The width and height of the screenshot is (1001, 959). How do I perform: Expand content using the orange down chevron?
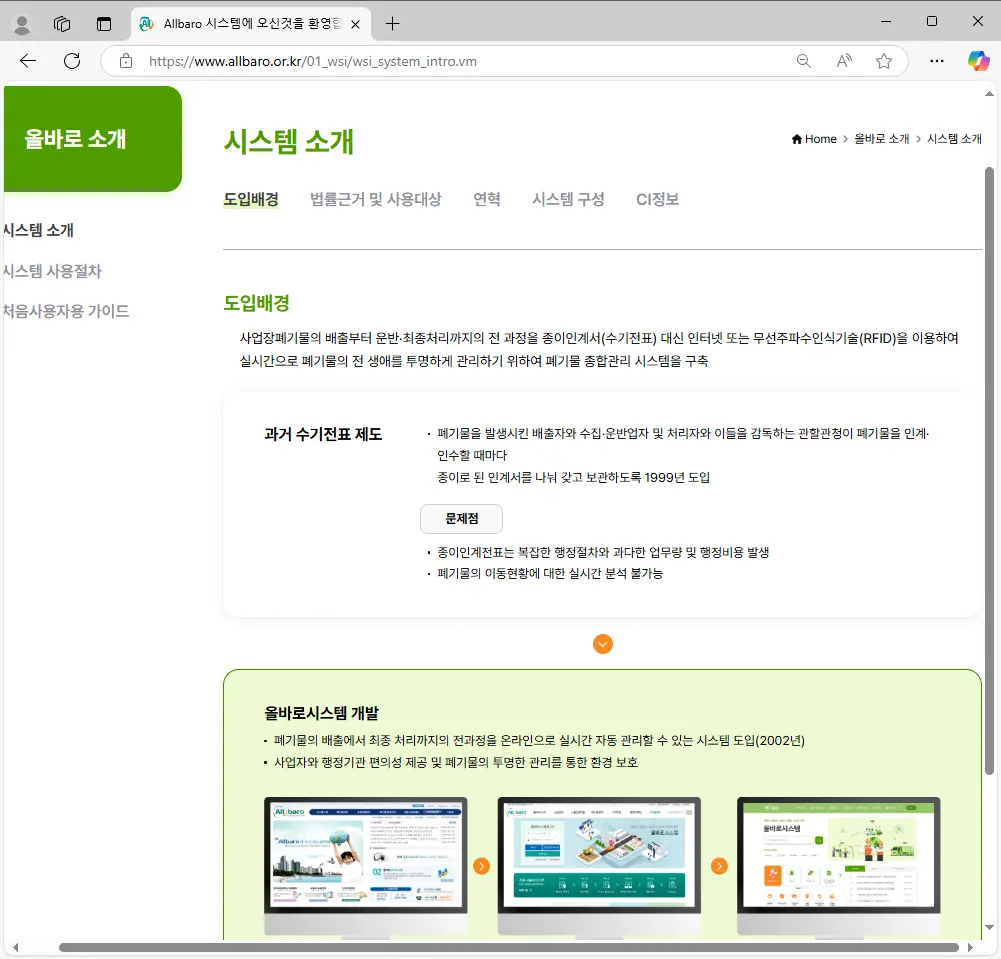click(x=602, y=644)
